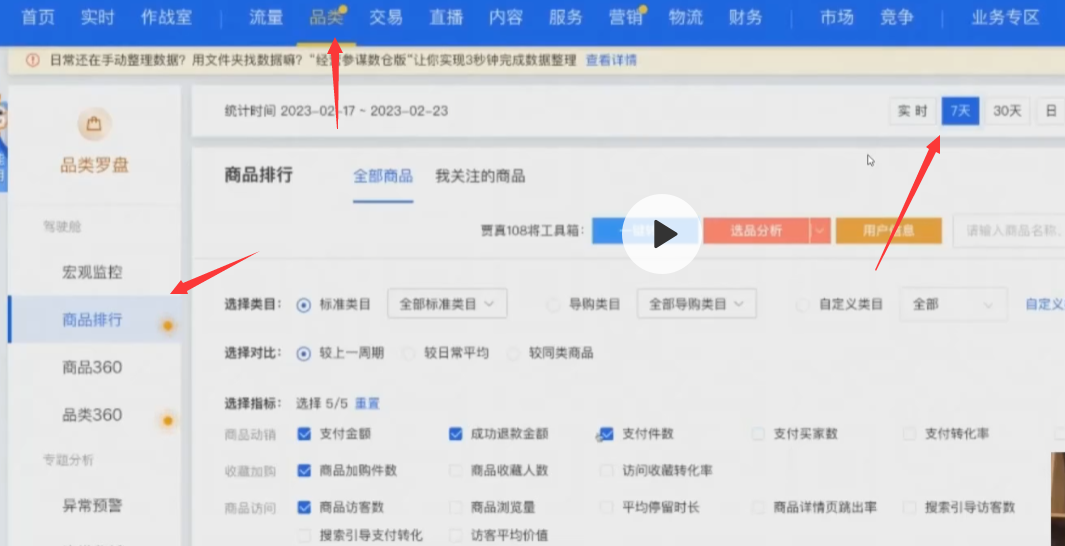Expand the 全部标准类目 dropdown
The height and width of the screenshot is (546, 1065).
447,304
